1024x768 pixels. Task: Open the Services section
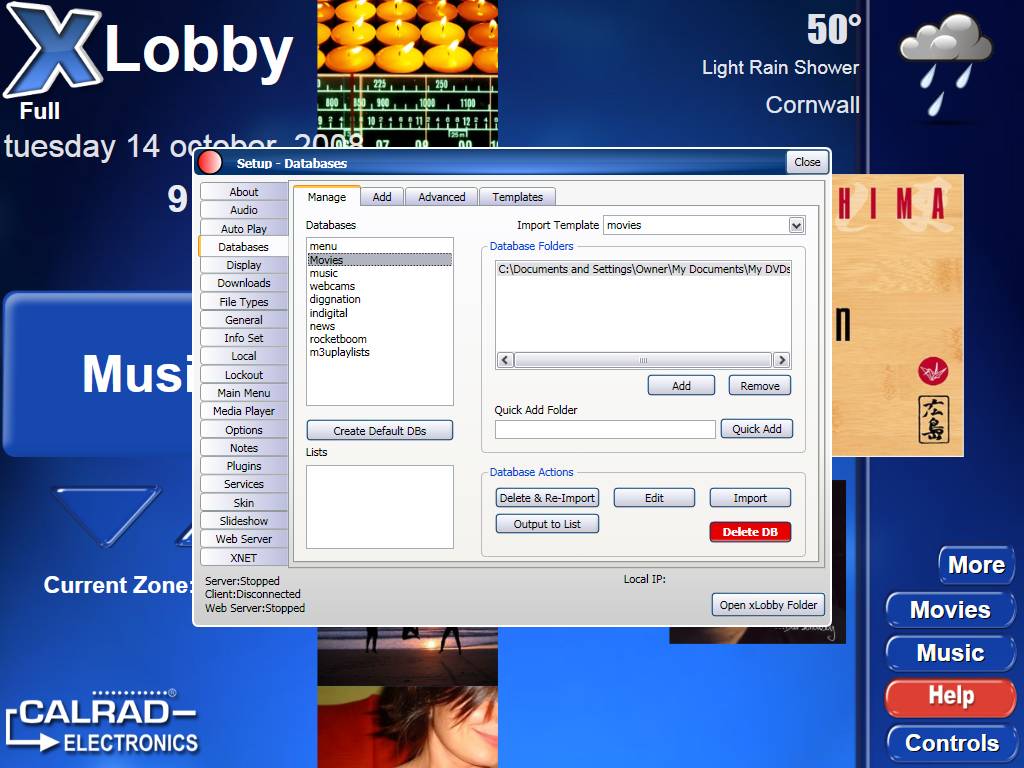click(x=244, y=484)
